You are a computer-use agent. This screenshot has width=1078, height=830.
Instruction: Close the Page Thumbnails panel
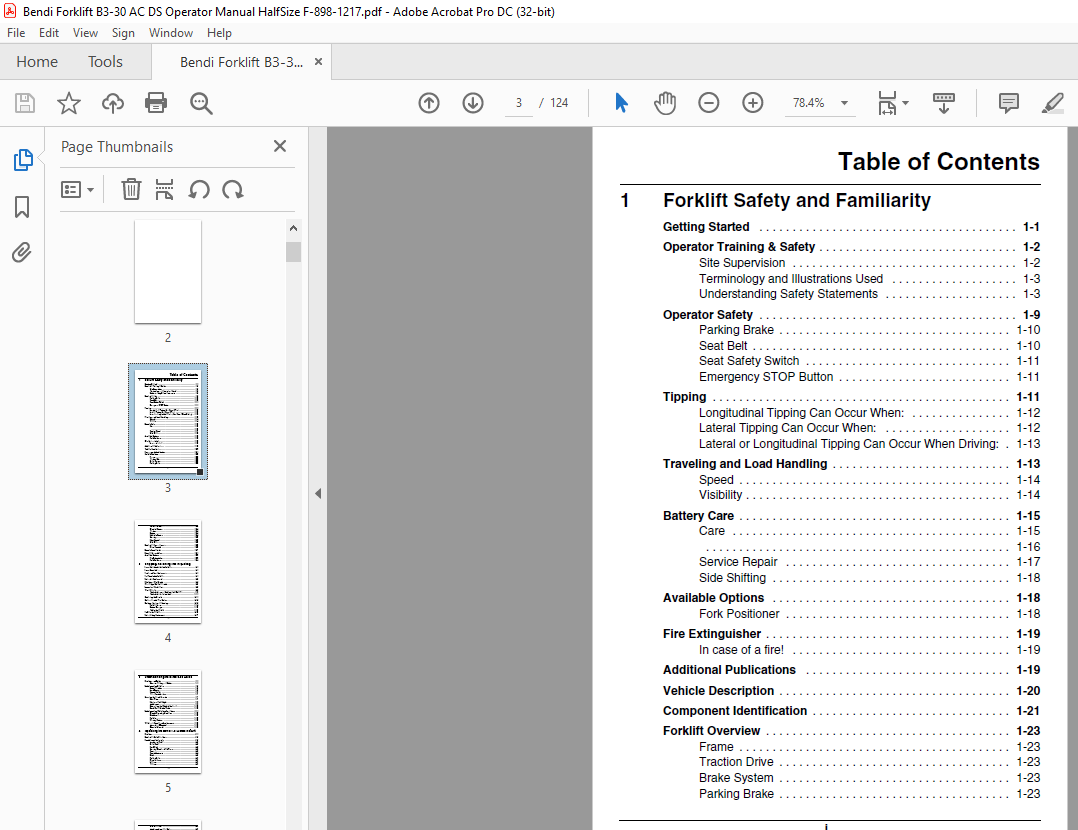click(280, 146)
